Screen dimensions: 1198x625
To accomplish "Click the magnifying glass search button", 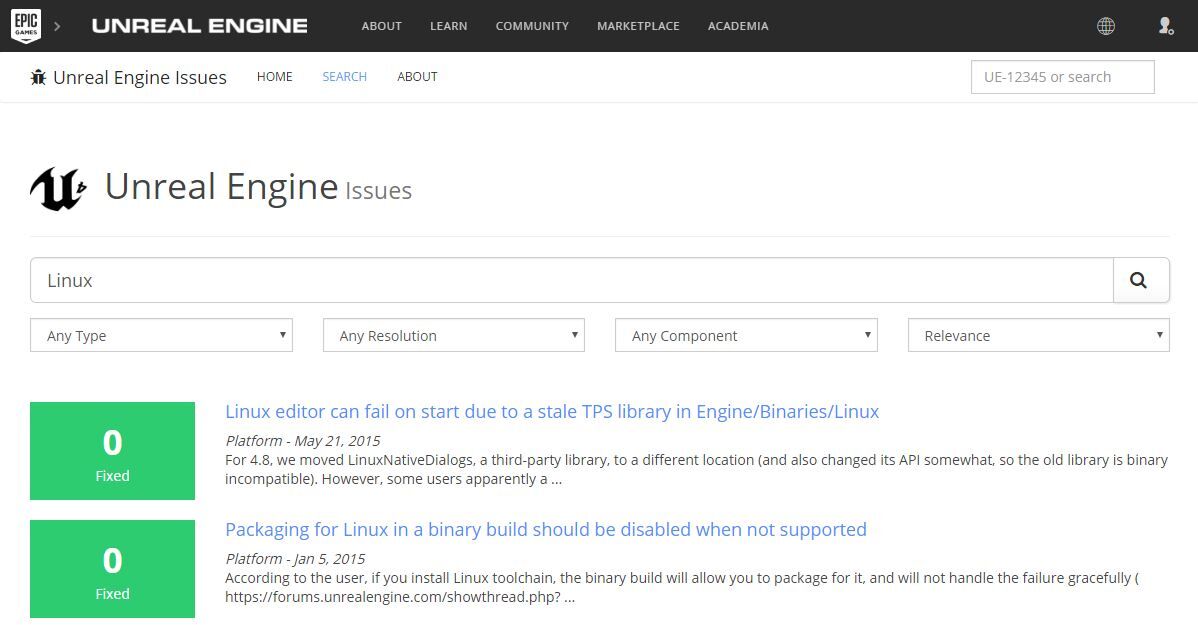I will 1140,281.
